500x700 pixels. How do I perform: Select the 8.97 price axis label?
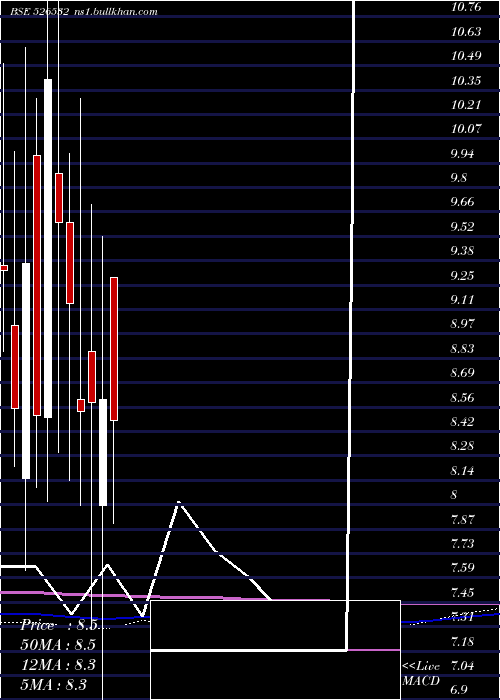pyautogui.click(x=462, y=324)
